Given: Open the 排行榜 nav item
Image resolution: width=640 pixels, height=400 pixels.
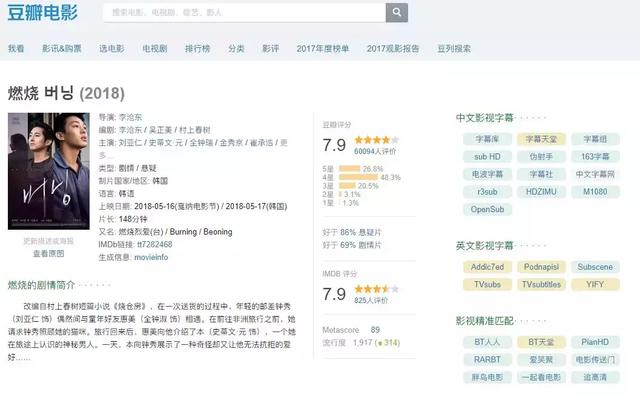Looking at the screenshot, I should 198,49.
